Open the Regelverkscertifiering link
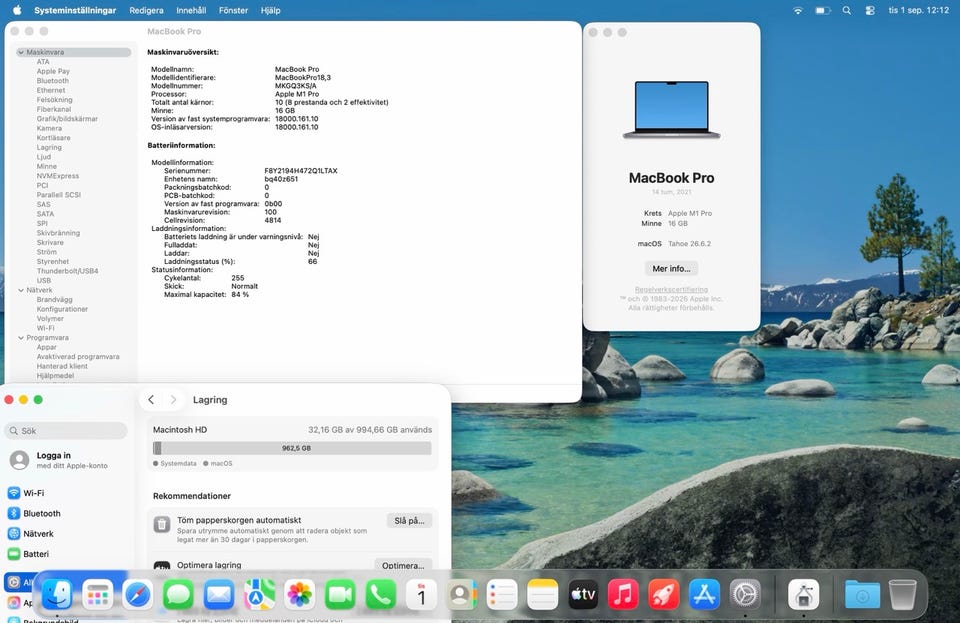This screenshot has height=623, width=960. tap(671, 289)
